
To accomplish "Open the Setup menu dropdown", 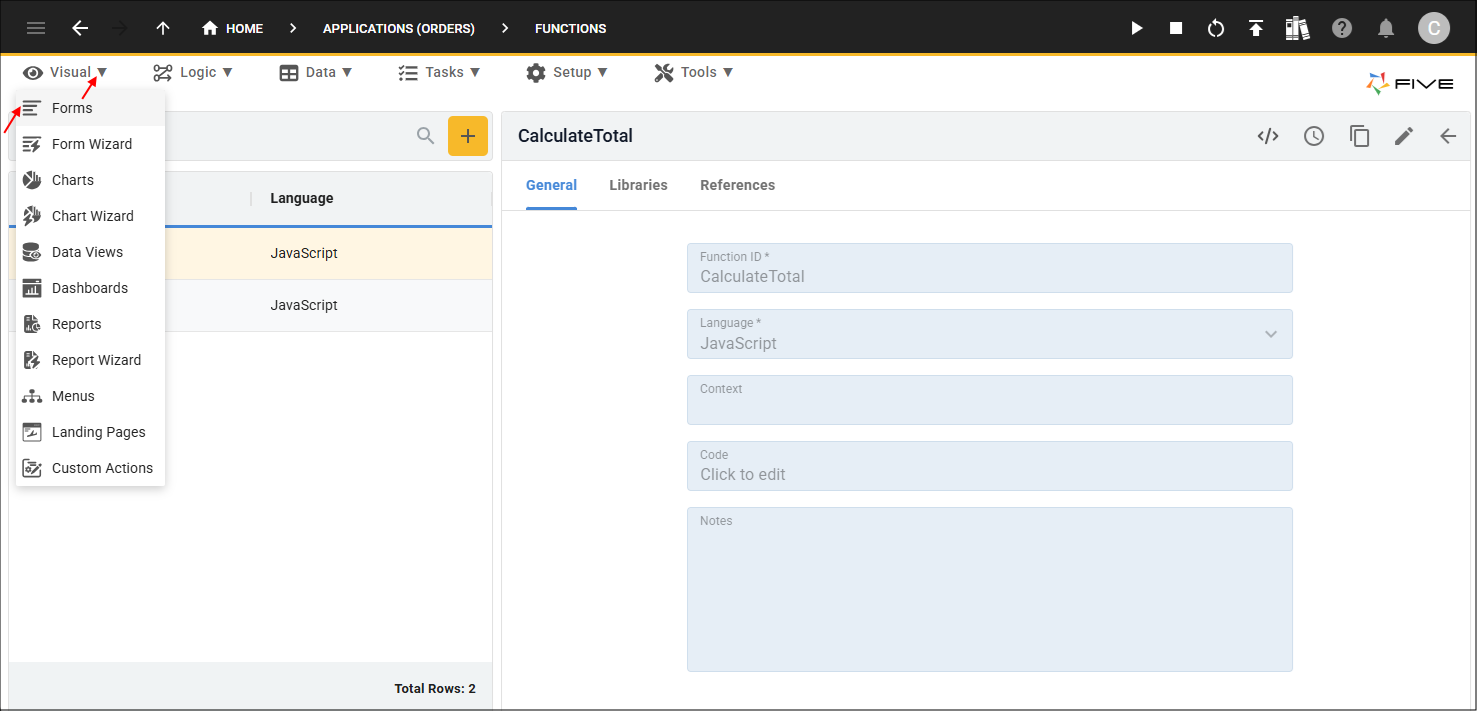I will (x=566, y=72).
